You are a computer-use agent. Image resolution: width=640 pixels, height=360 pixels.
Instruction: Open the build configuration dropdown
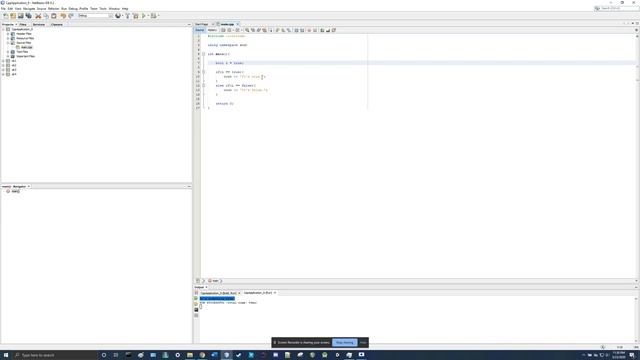click(111, 16)
